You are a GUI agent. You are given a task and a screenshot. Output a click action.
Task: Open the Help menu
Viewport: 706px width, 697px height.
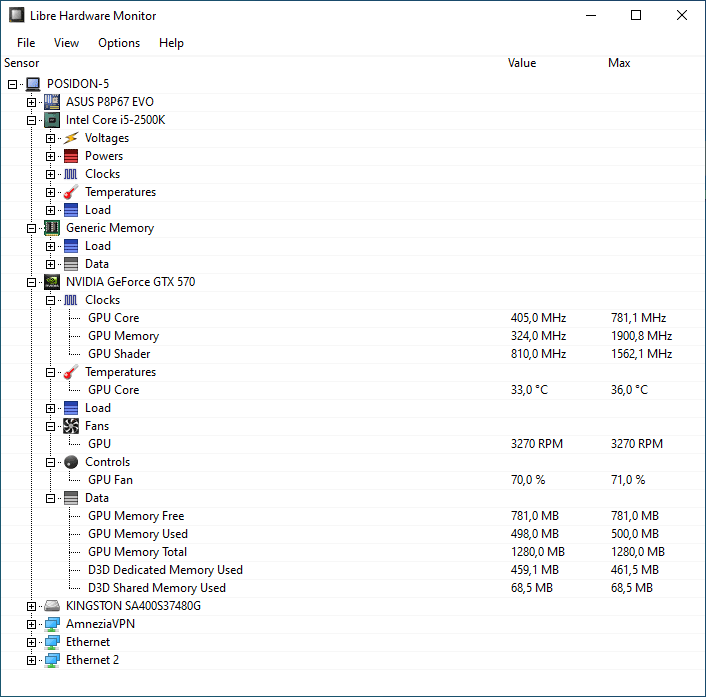[171, 43]
